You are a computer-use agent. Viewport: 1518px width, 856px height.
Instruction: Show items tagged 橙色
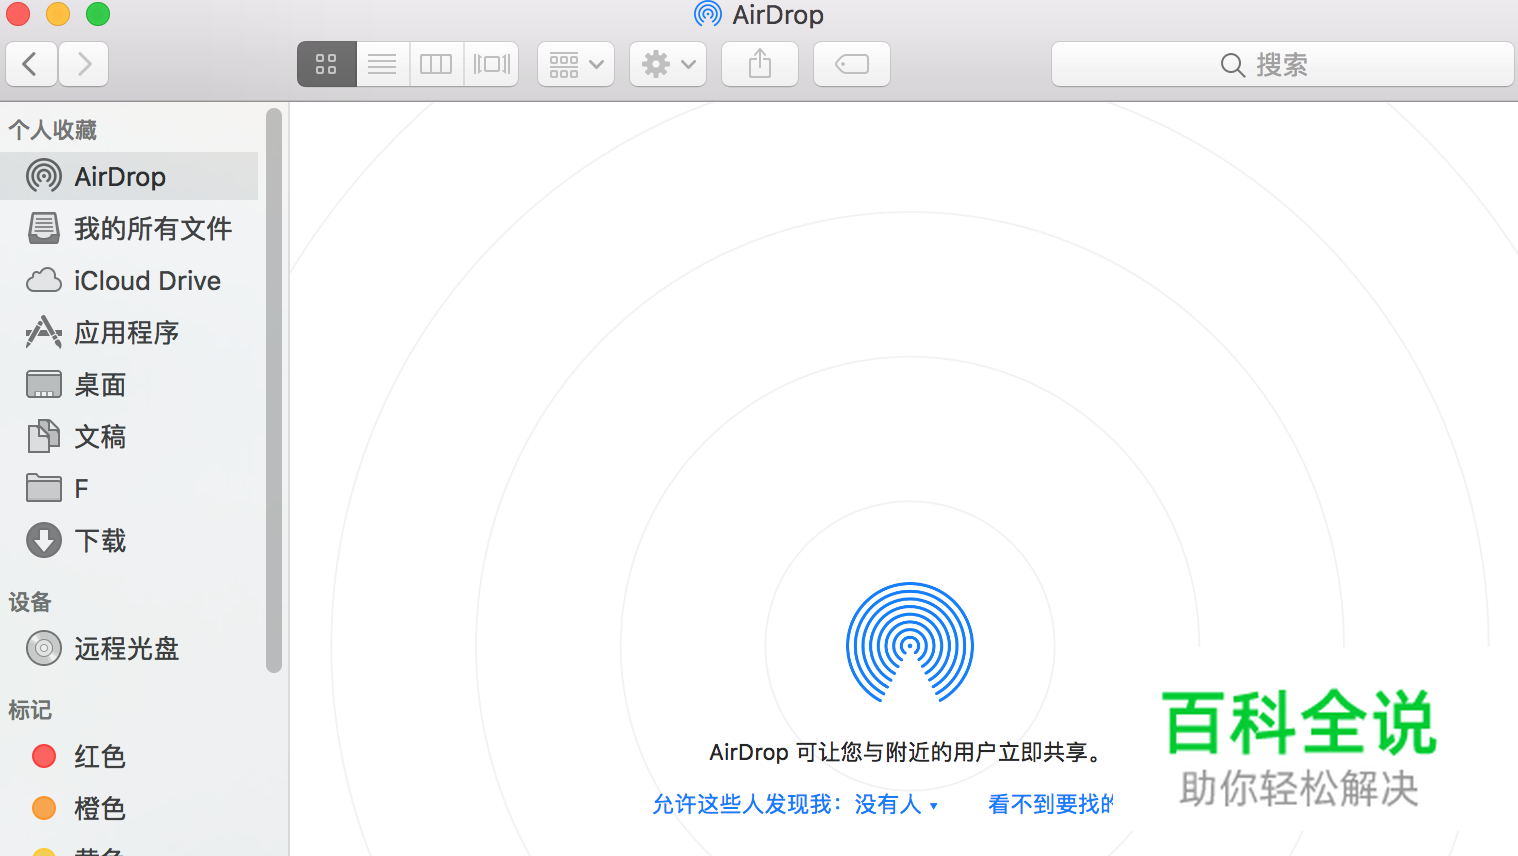[100, 809]
